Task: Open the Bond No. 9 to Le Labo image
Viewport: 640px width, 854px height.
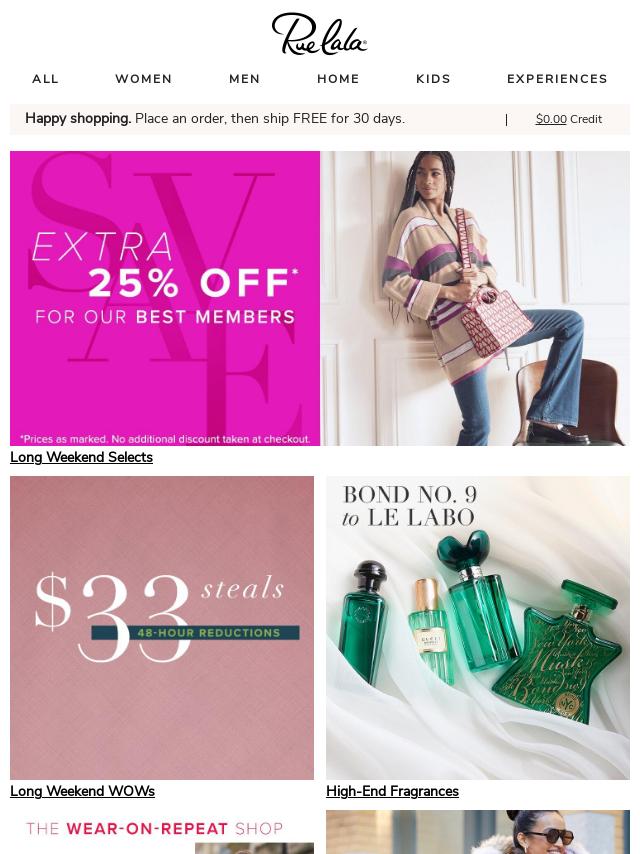Action: tap(478, 627)
